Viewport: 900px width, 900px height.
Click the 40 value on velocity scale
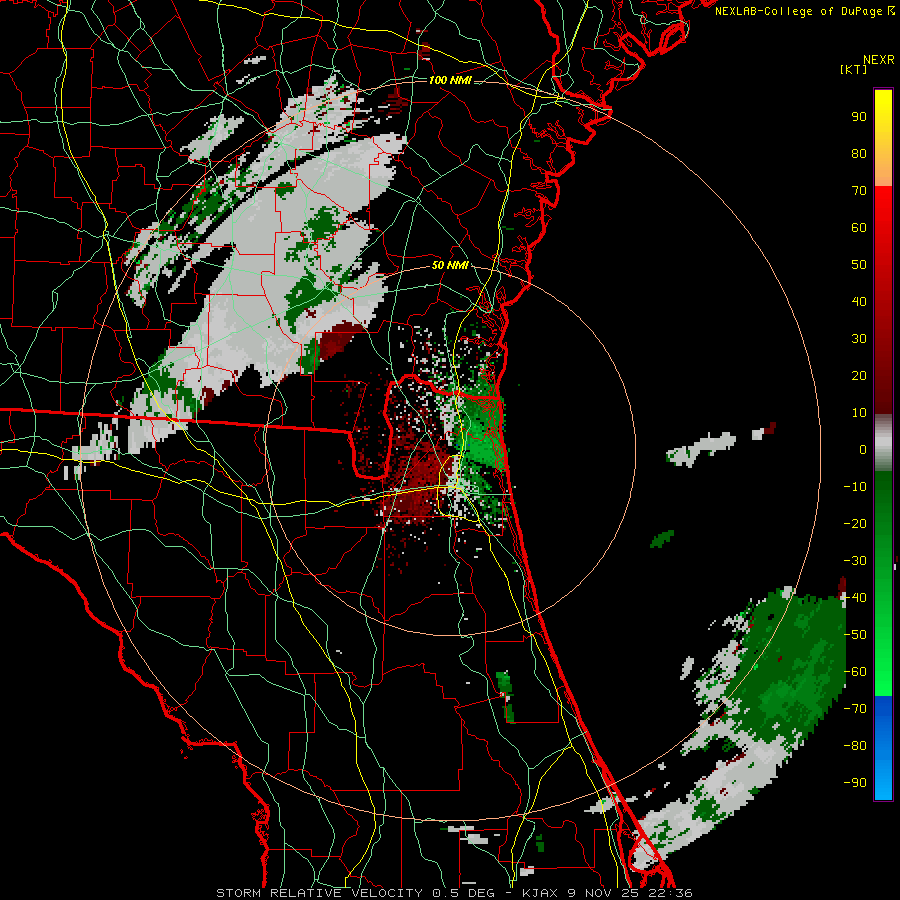[x=859, y=301]
